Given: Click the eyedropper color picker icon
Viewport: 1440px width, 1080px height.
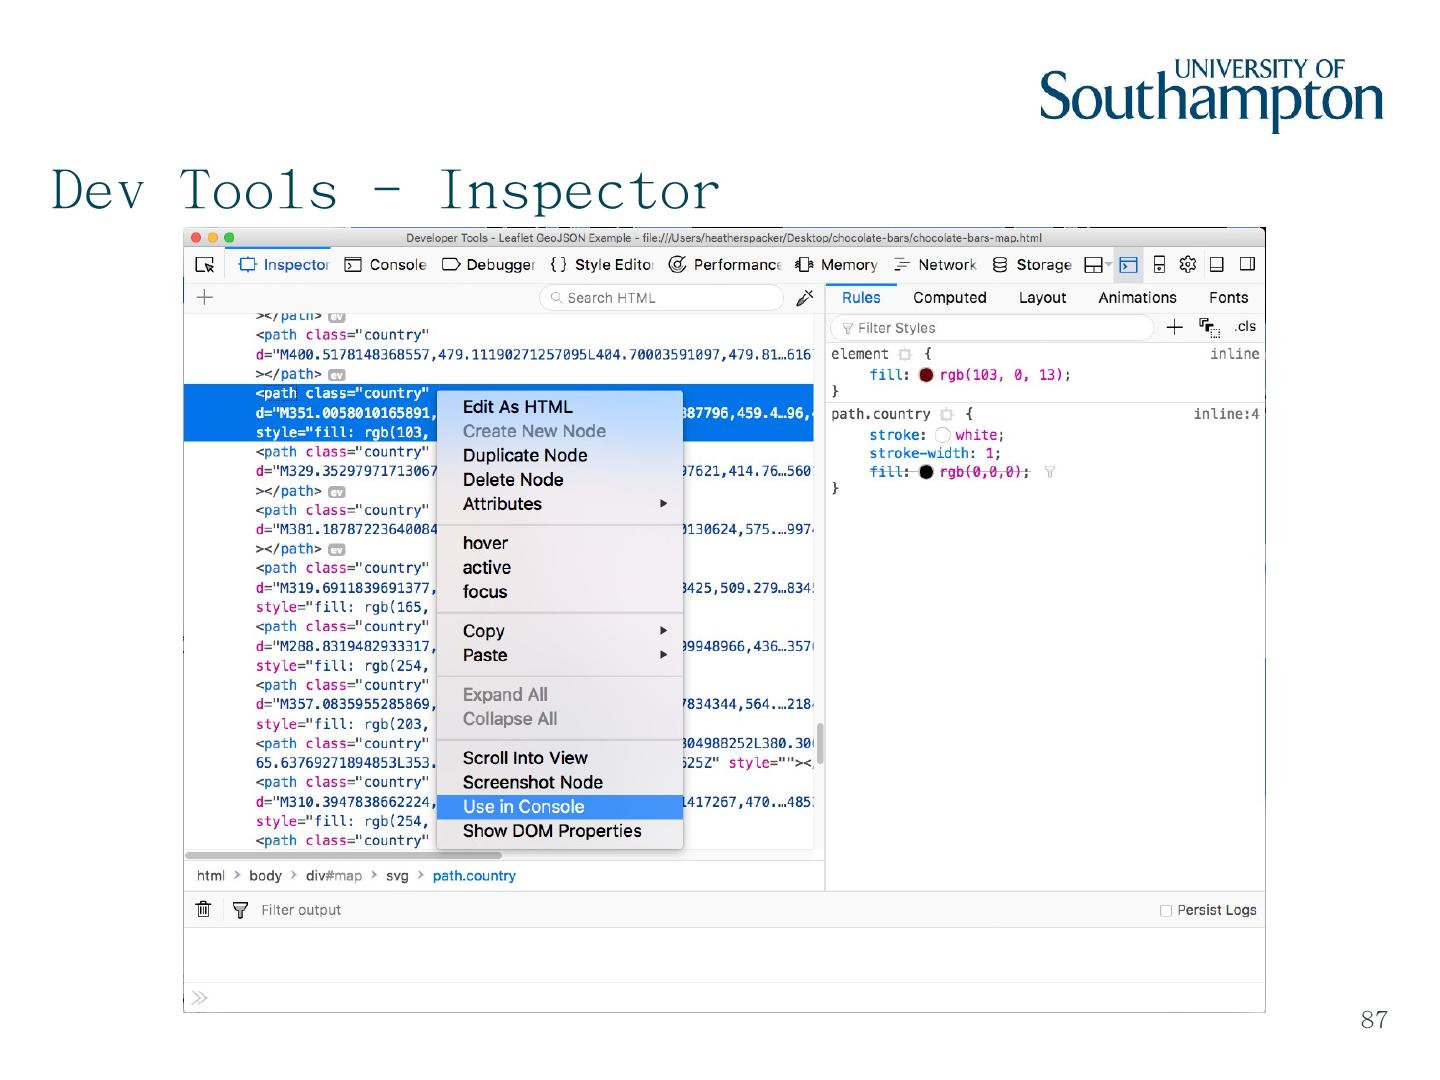Looking at the screenshot, I should point(804,298).
